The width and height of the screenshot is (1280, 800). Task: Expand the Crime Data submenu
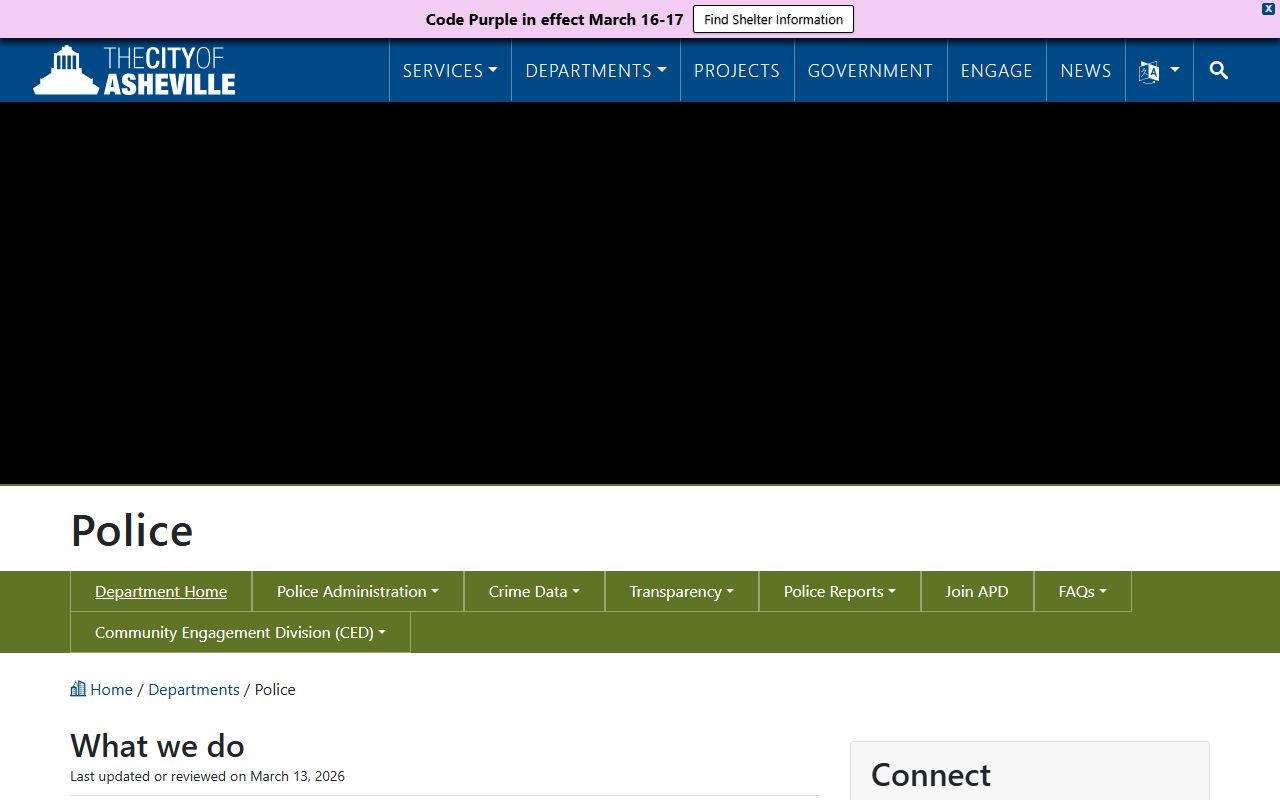tap(533, 591)
